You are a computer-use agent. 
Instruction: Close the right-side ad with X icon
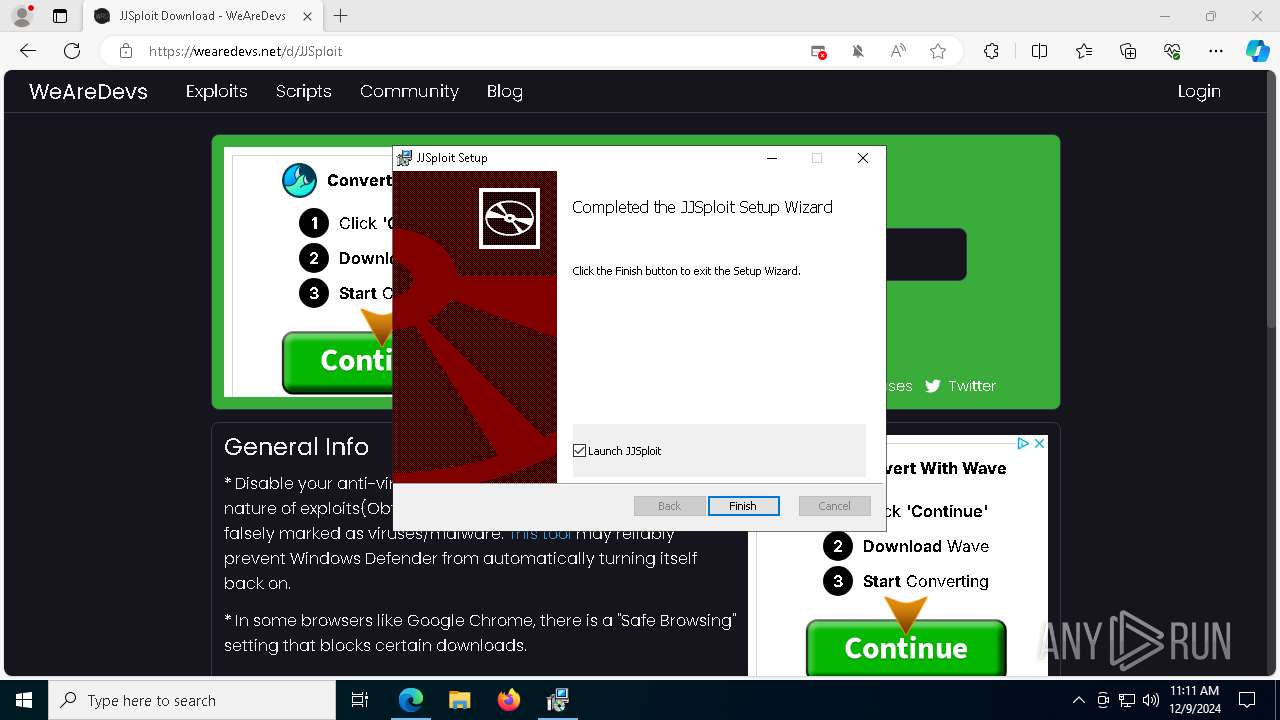coord(1039,443)
